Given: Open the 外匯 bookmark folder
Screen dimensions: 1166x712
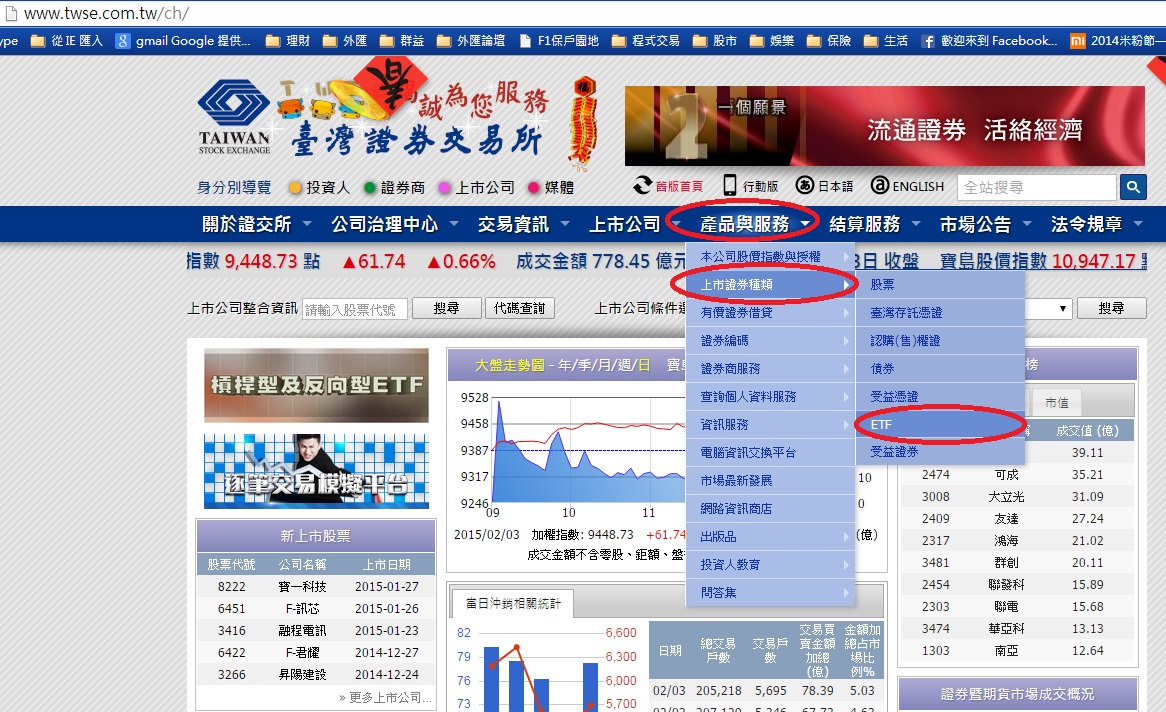Looking at the screenshot, I should (x=345, y=41).
